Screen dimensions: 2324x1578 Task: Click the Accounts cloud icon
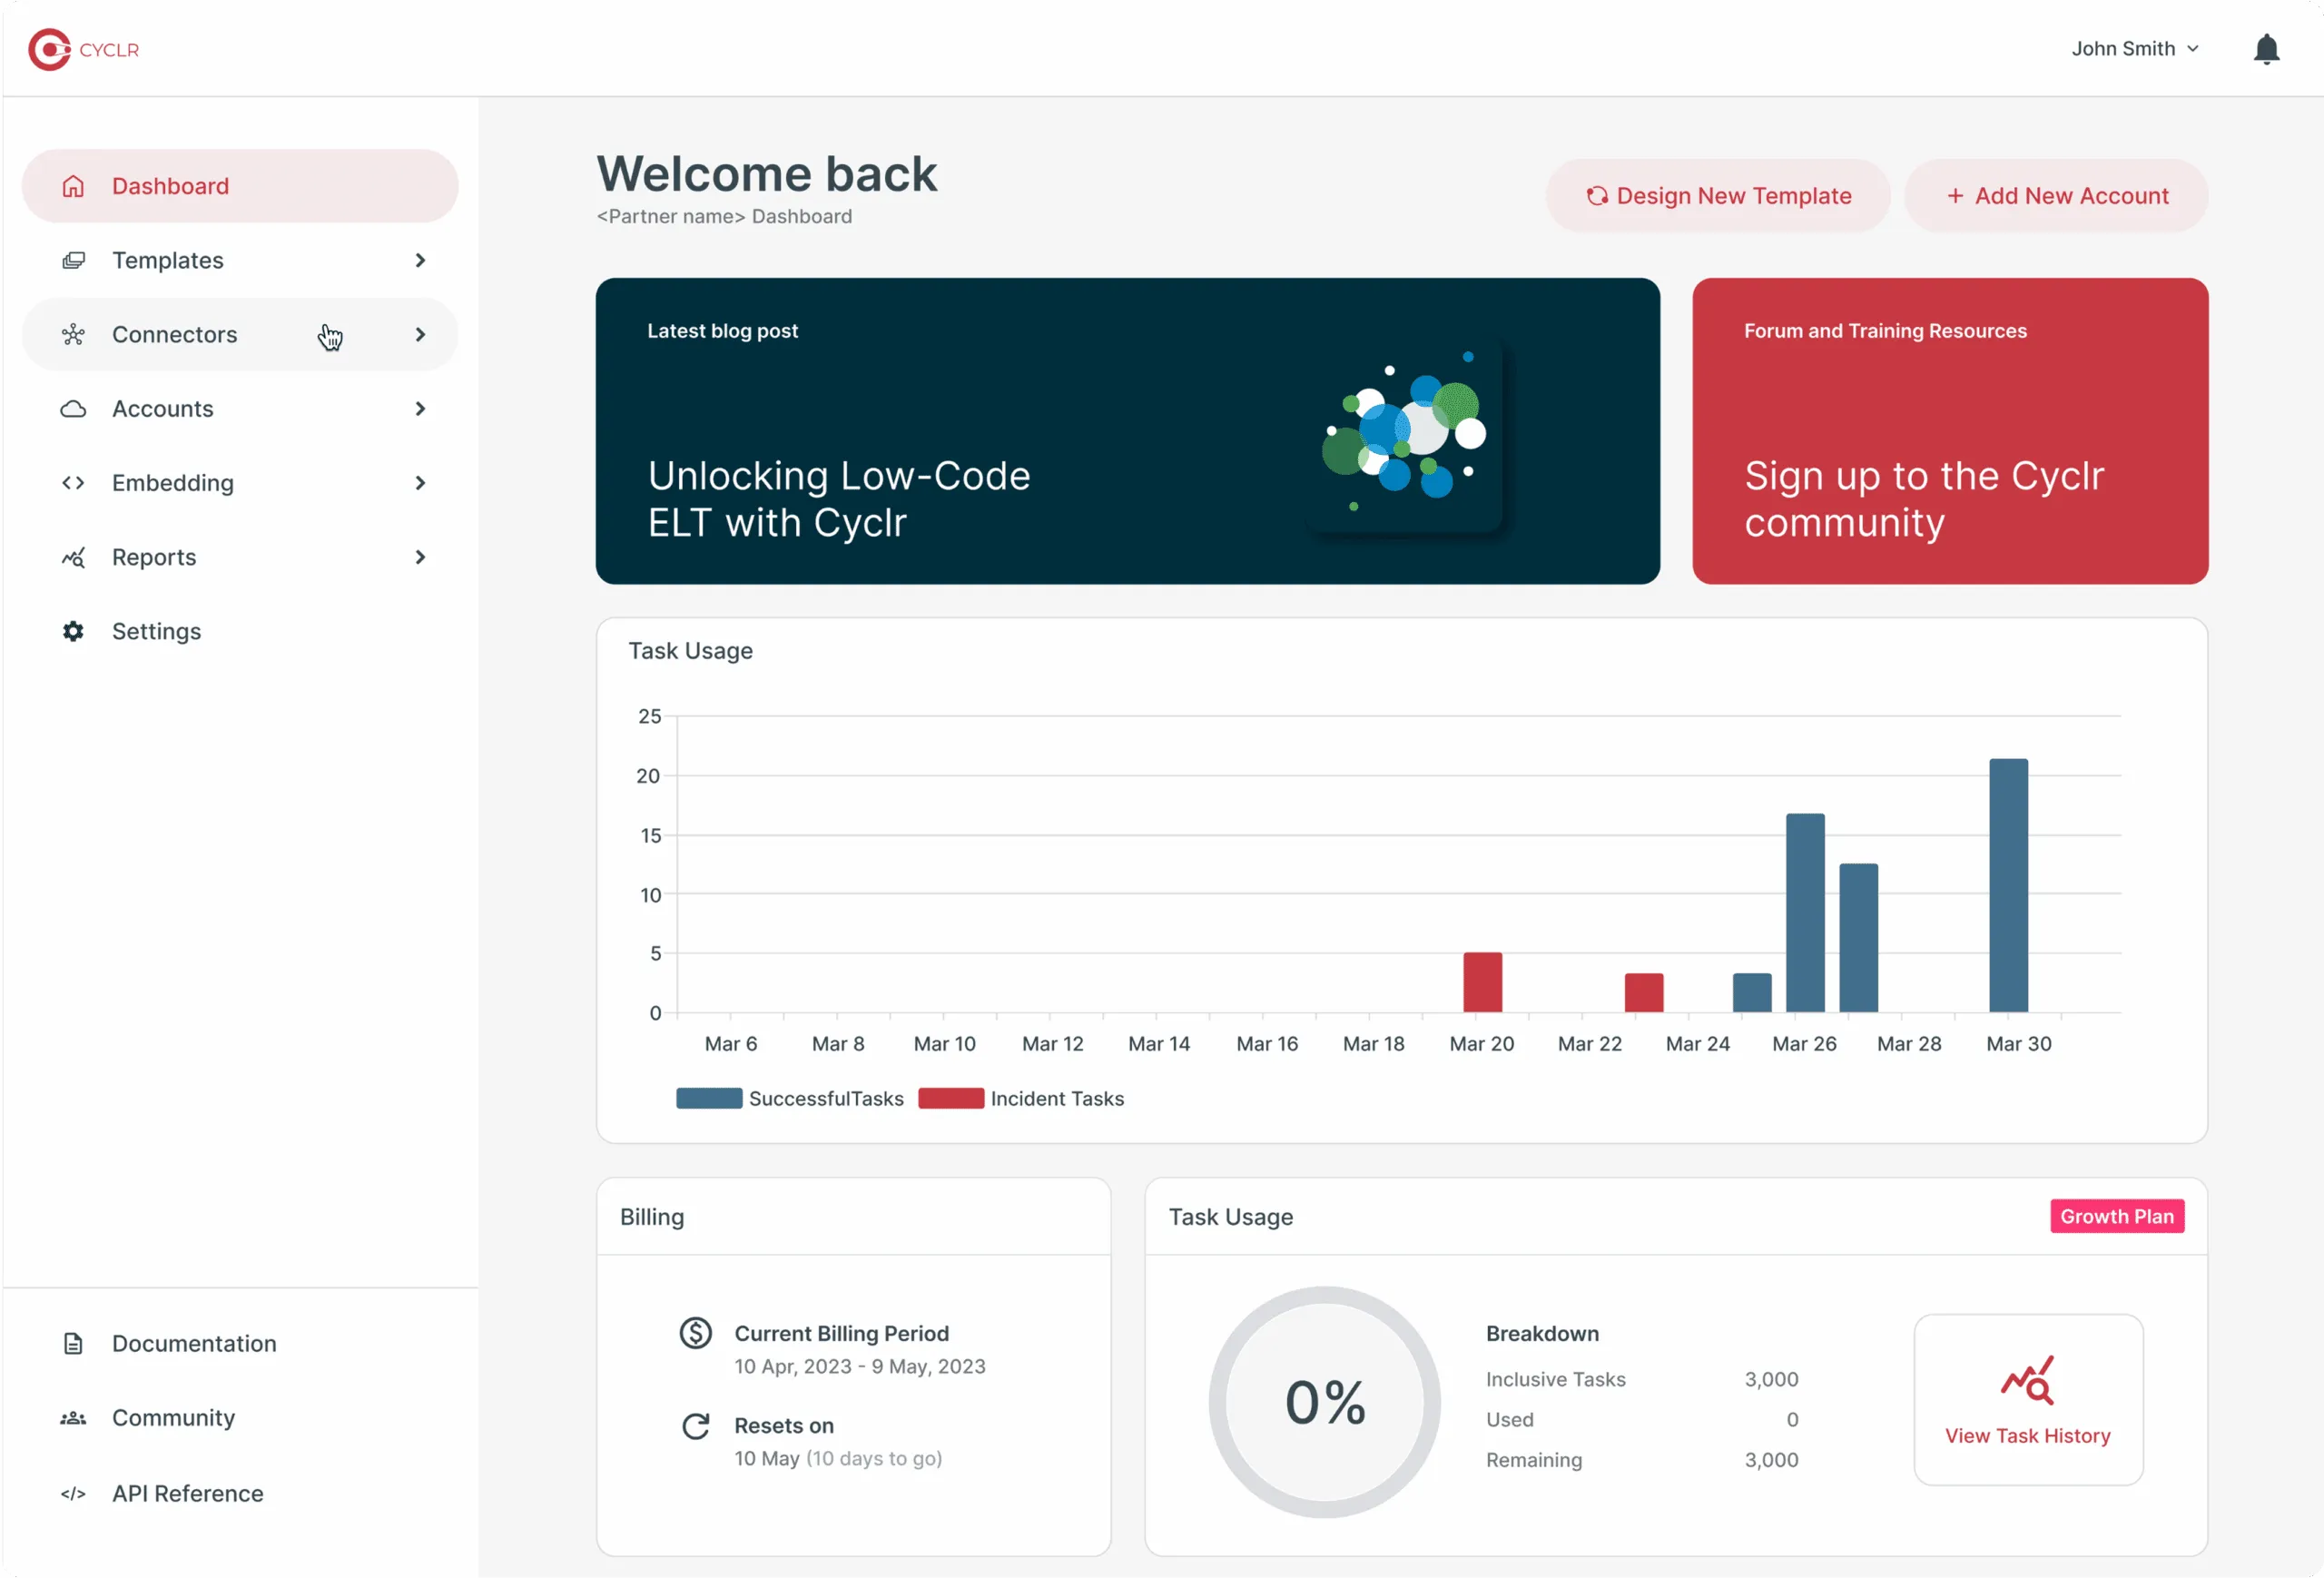(73, 408)
